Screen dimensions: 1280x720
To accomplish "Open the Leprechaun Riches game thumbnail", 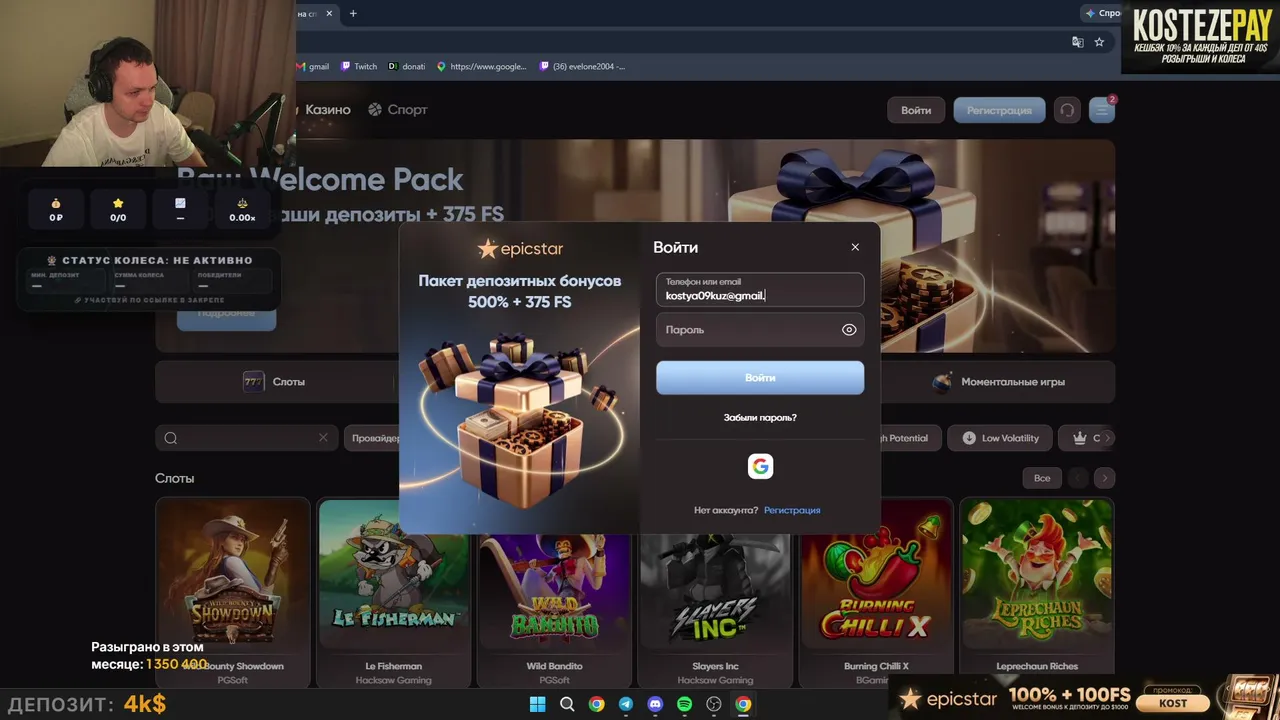I will (1037, 575).
